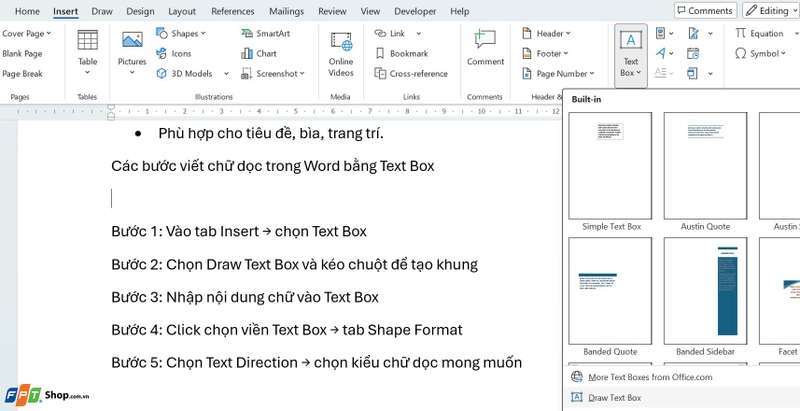Click the Drop Cap icon
This screenshot has width=800, height=411.
pos(661,73)
